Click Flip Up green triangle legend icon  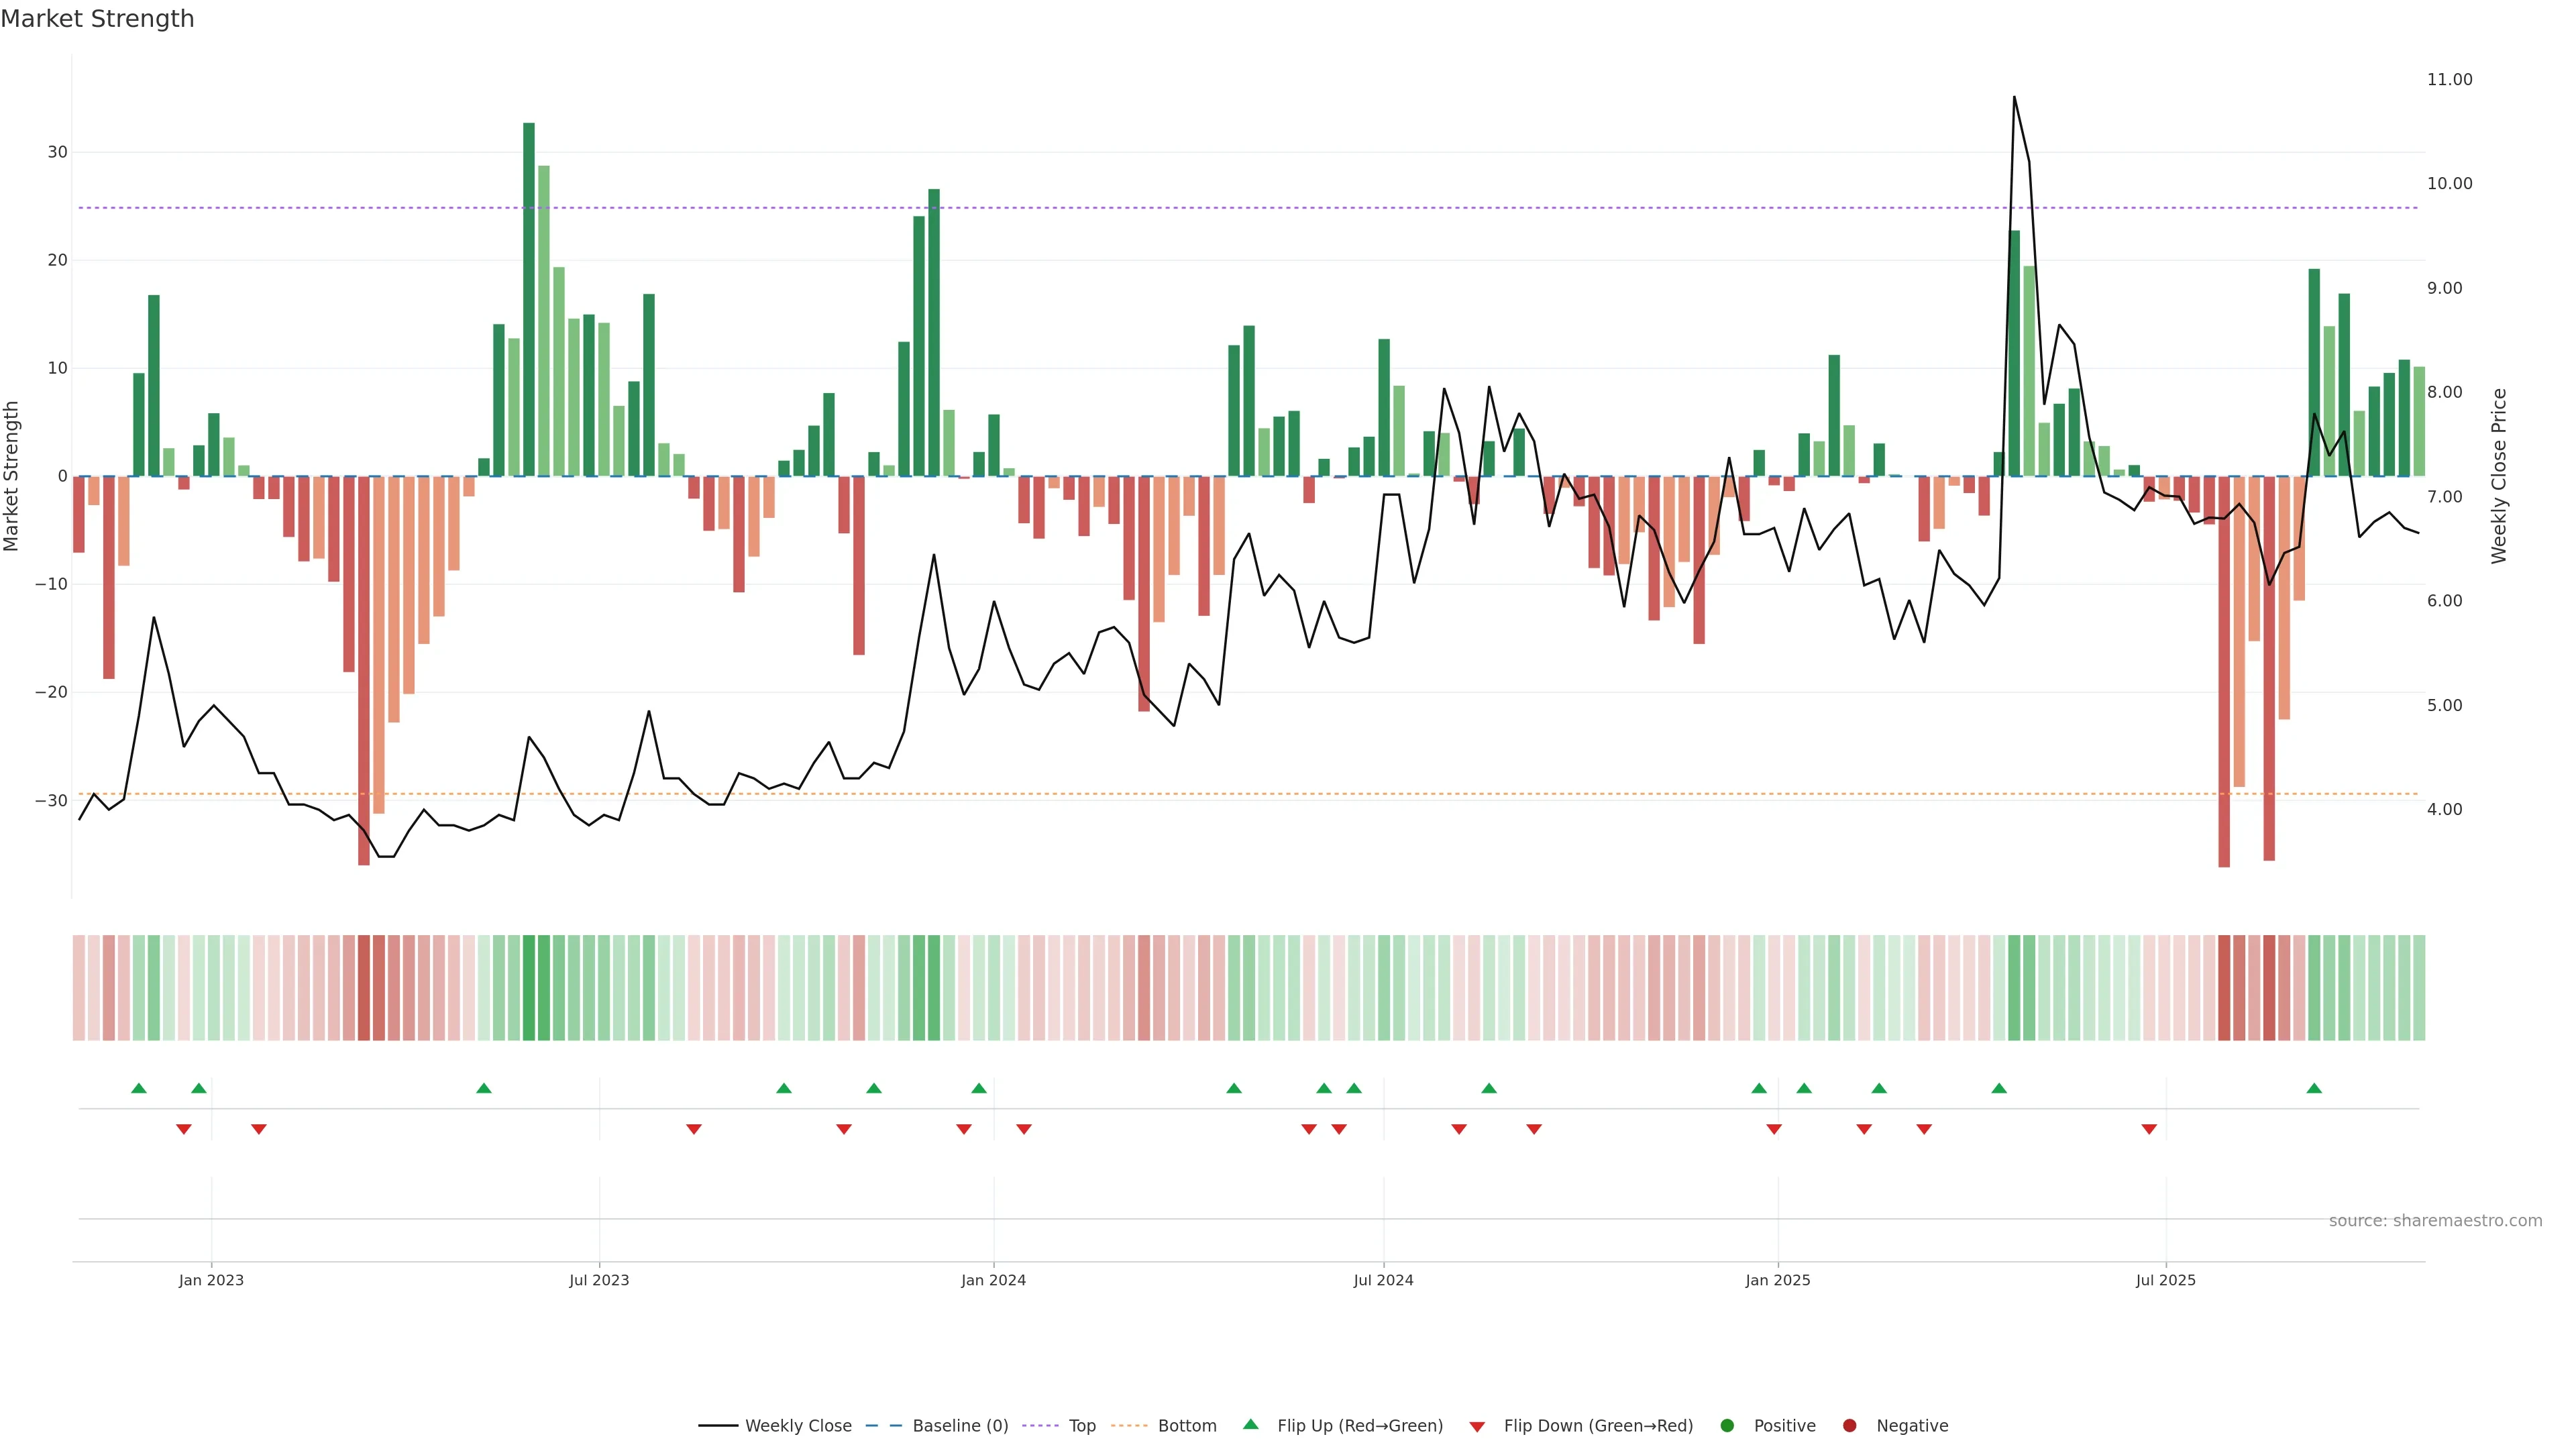coord(1250,1424)
